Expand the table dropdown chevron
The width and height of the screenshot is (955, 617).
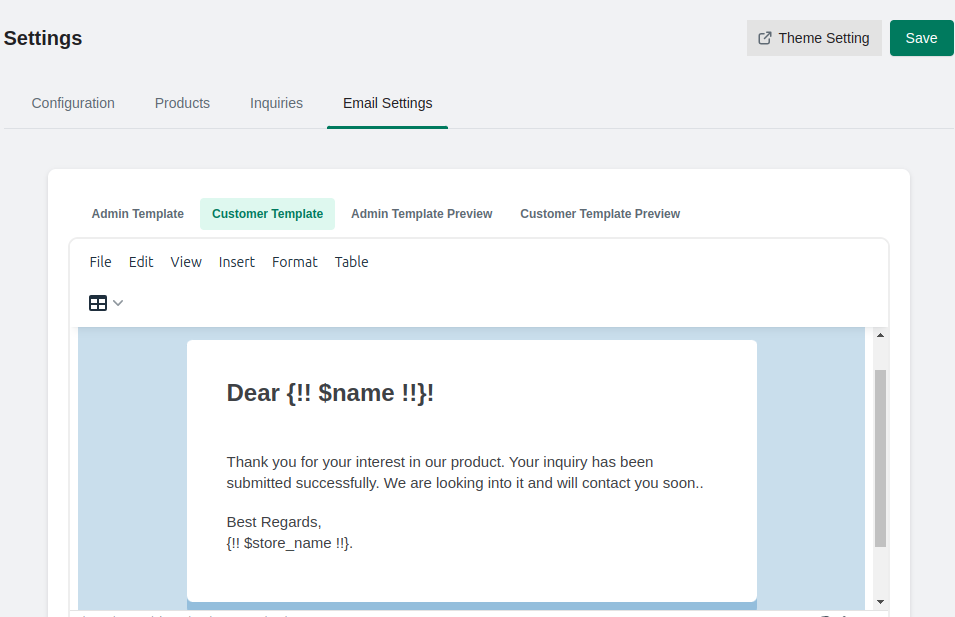coord(118,303)
